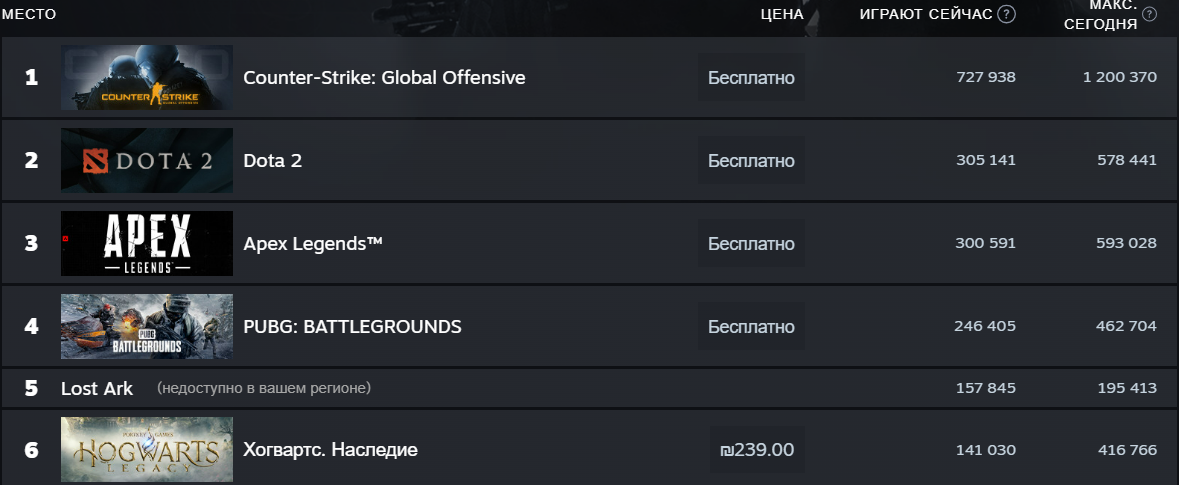The image size is (1179, 485).
Task: Click the Место column header
Action: click(29, 14)
